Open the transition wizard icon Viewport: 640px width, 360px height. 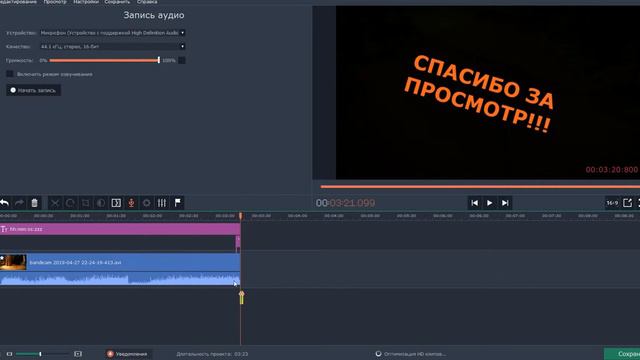[116, 203]
